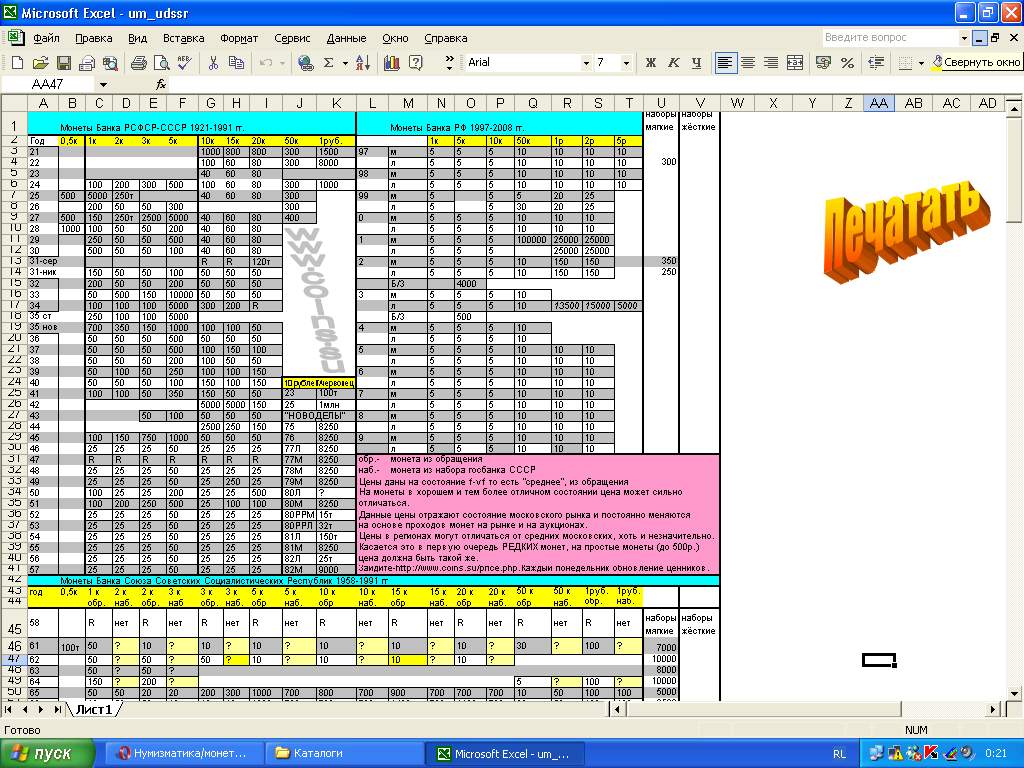Toggle bold Ж formatting
The height and width of the screenshot is (768, 1024).
pos(651,62)
